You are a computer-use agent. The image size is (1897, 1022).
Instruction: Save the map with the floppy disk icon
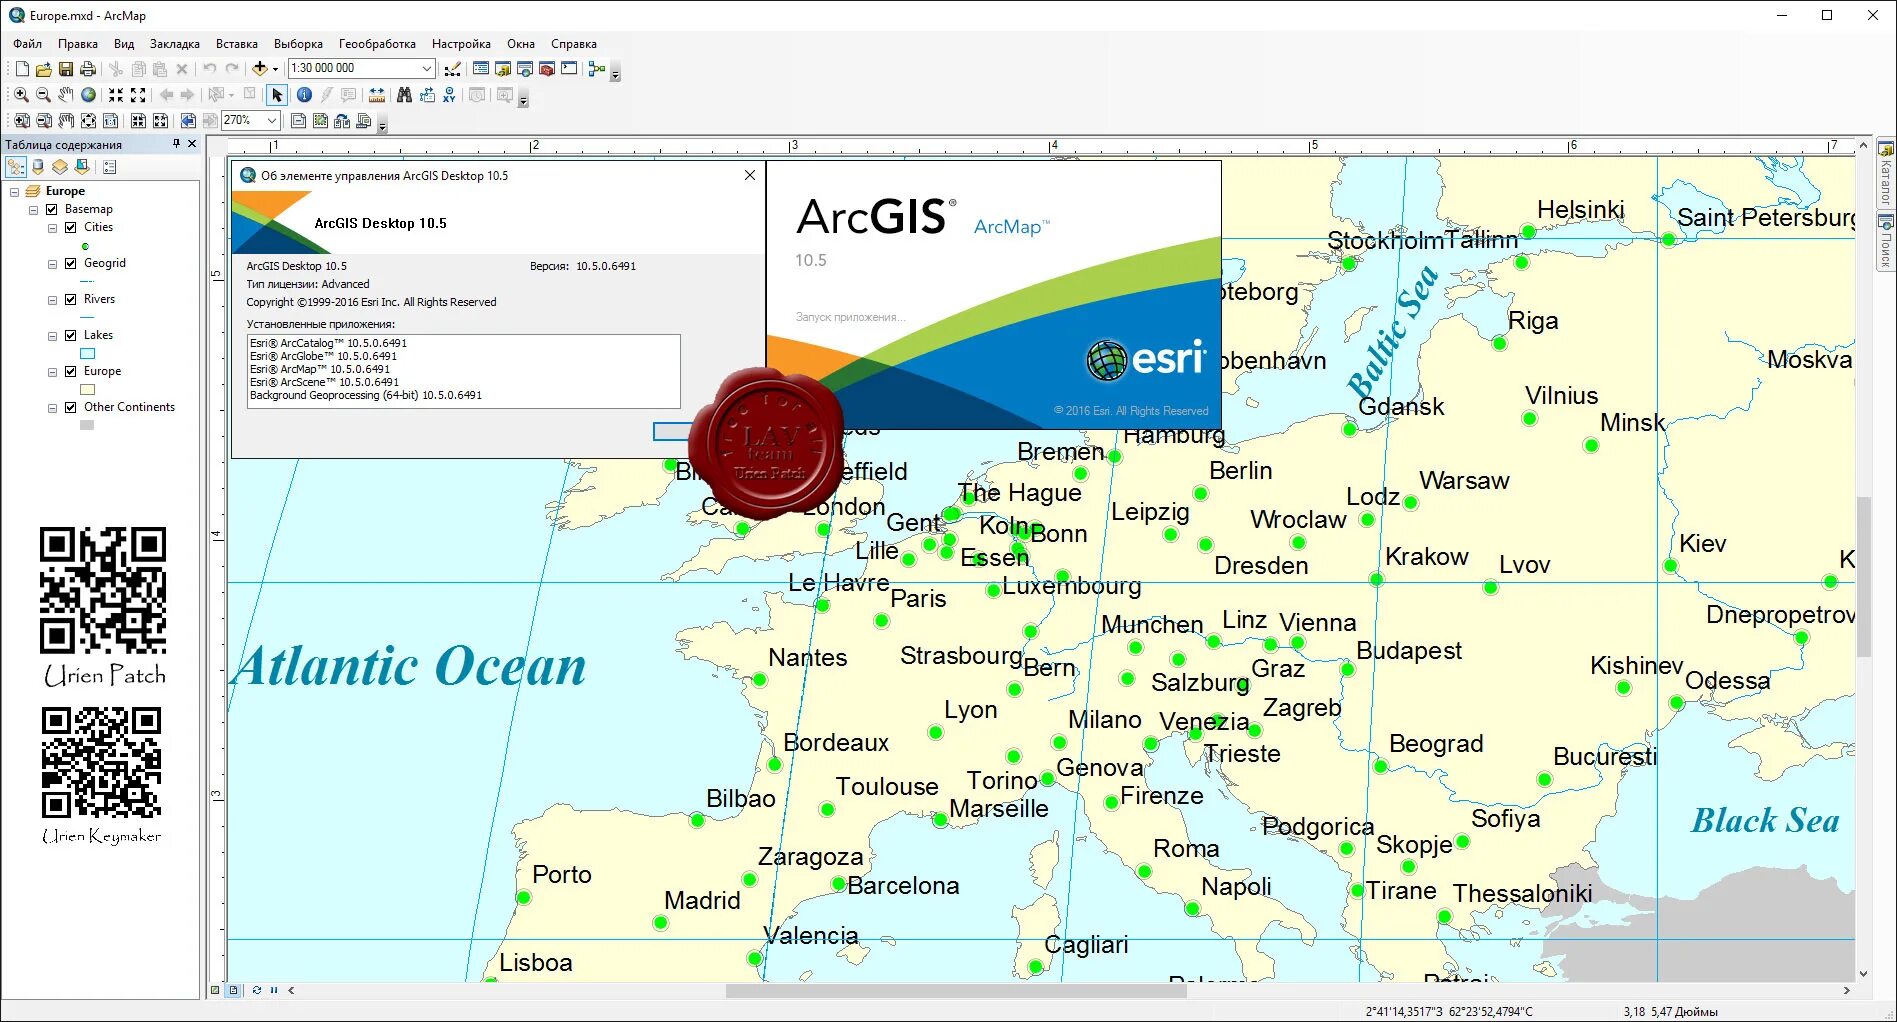66,69
